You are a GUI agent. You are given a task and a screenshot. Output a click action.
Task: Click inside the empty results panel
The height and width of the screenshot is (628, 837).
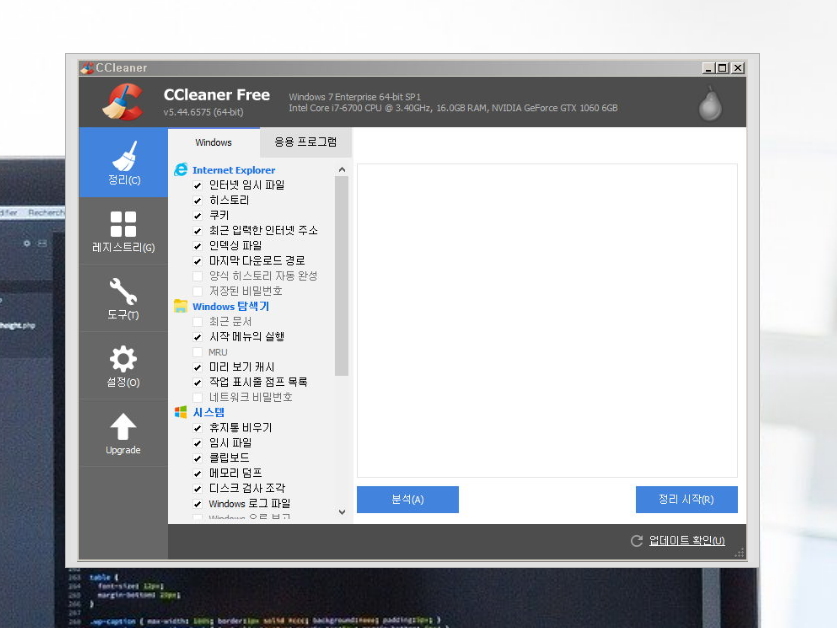click(x=547, y=320)
